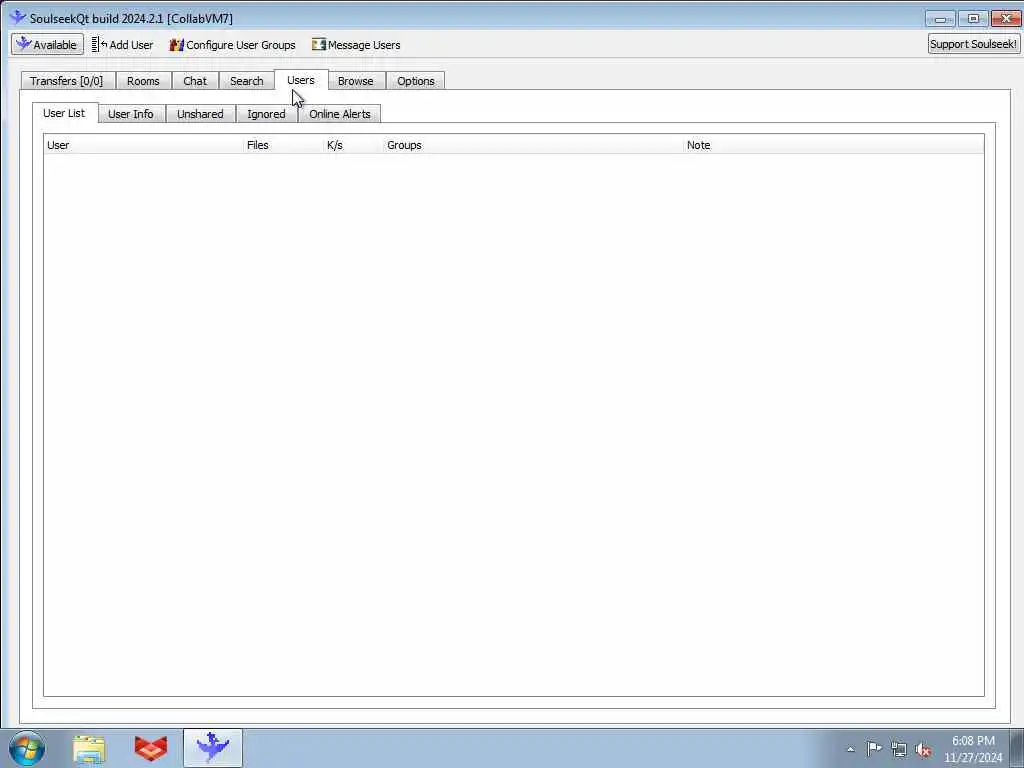Image resolution: width=1024 pixels, height=768 pixels.
Task: Click the Add User toolbar button
Action: click(x=123, y=44)
